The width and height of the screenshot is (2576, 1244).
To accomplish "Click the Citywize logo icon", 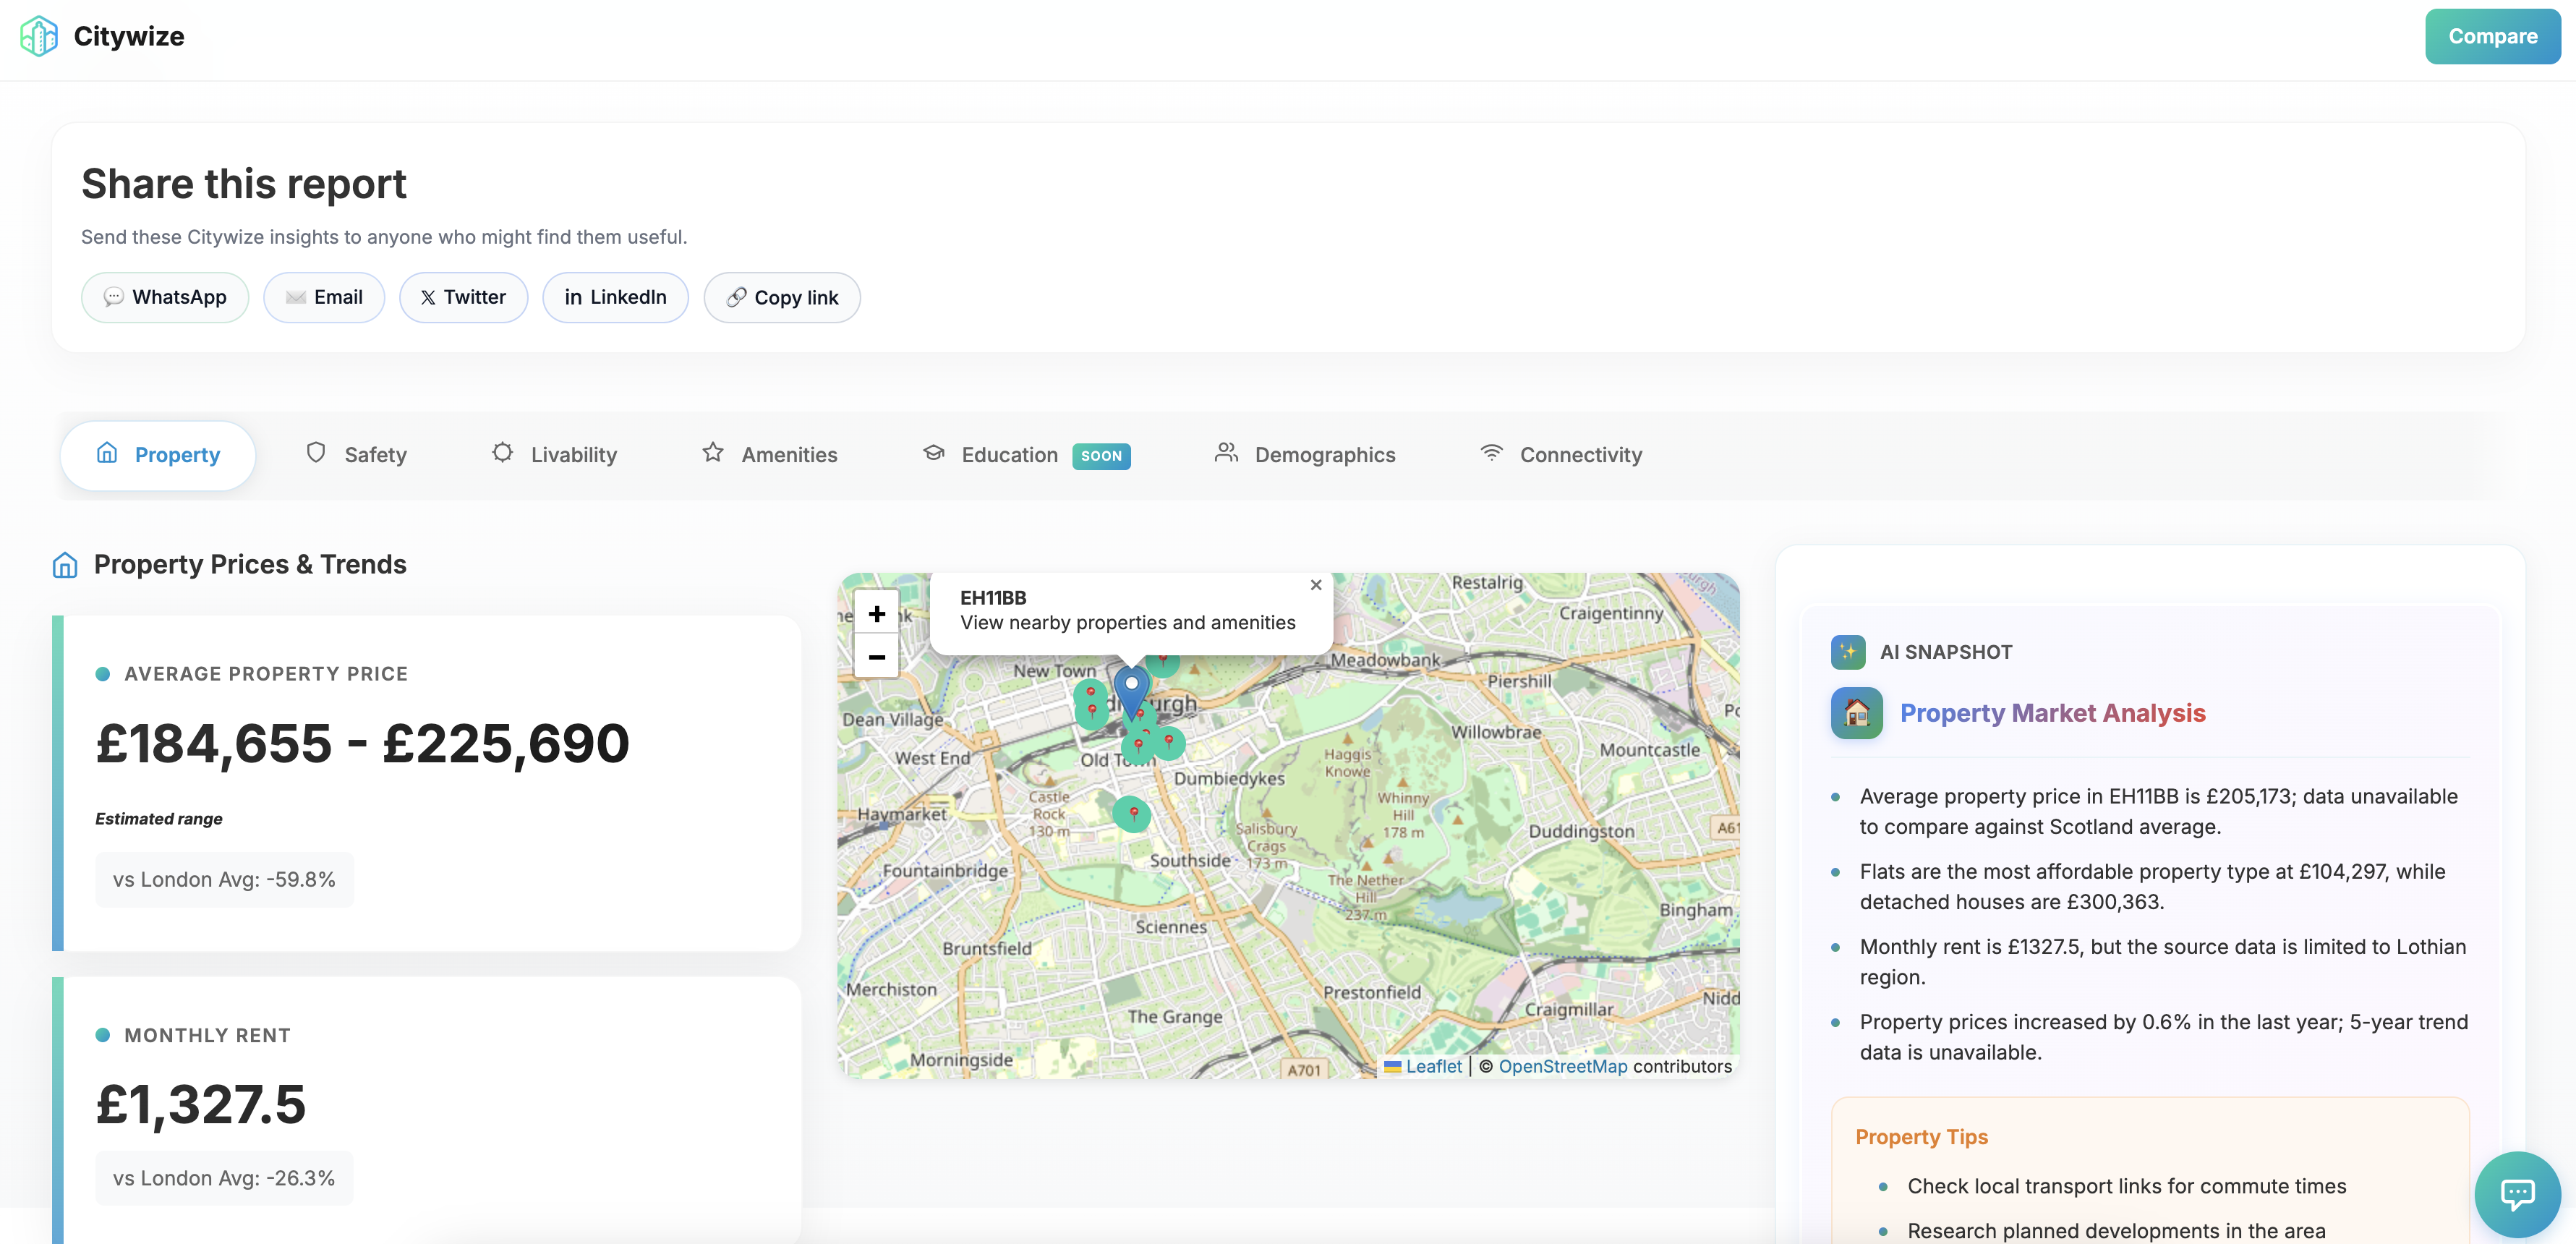I will [38, 36].
